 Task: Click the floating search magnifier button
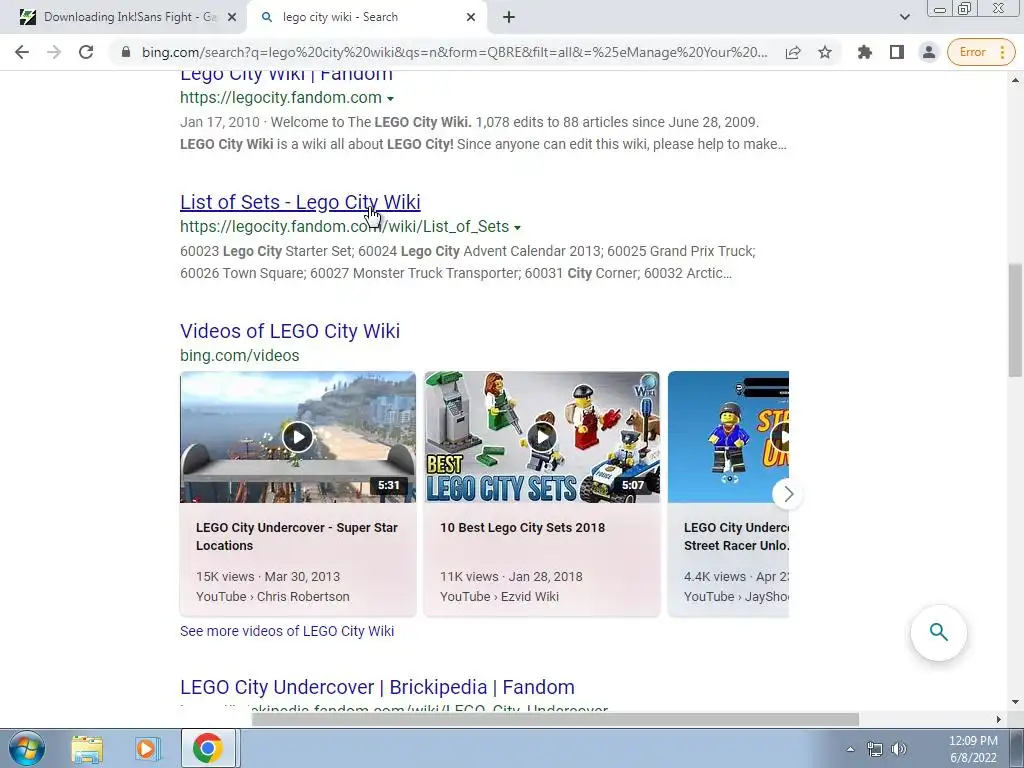(938, 633)
